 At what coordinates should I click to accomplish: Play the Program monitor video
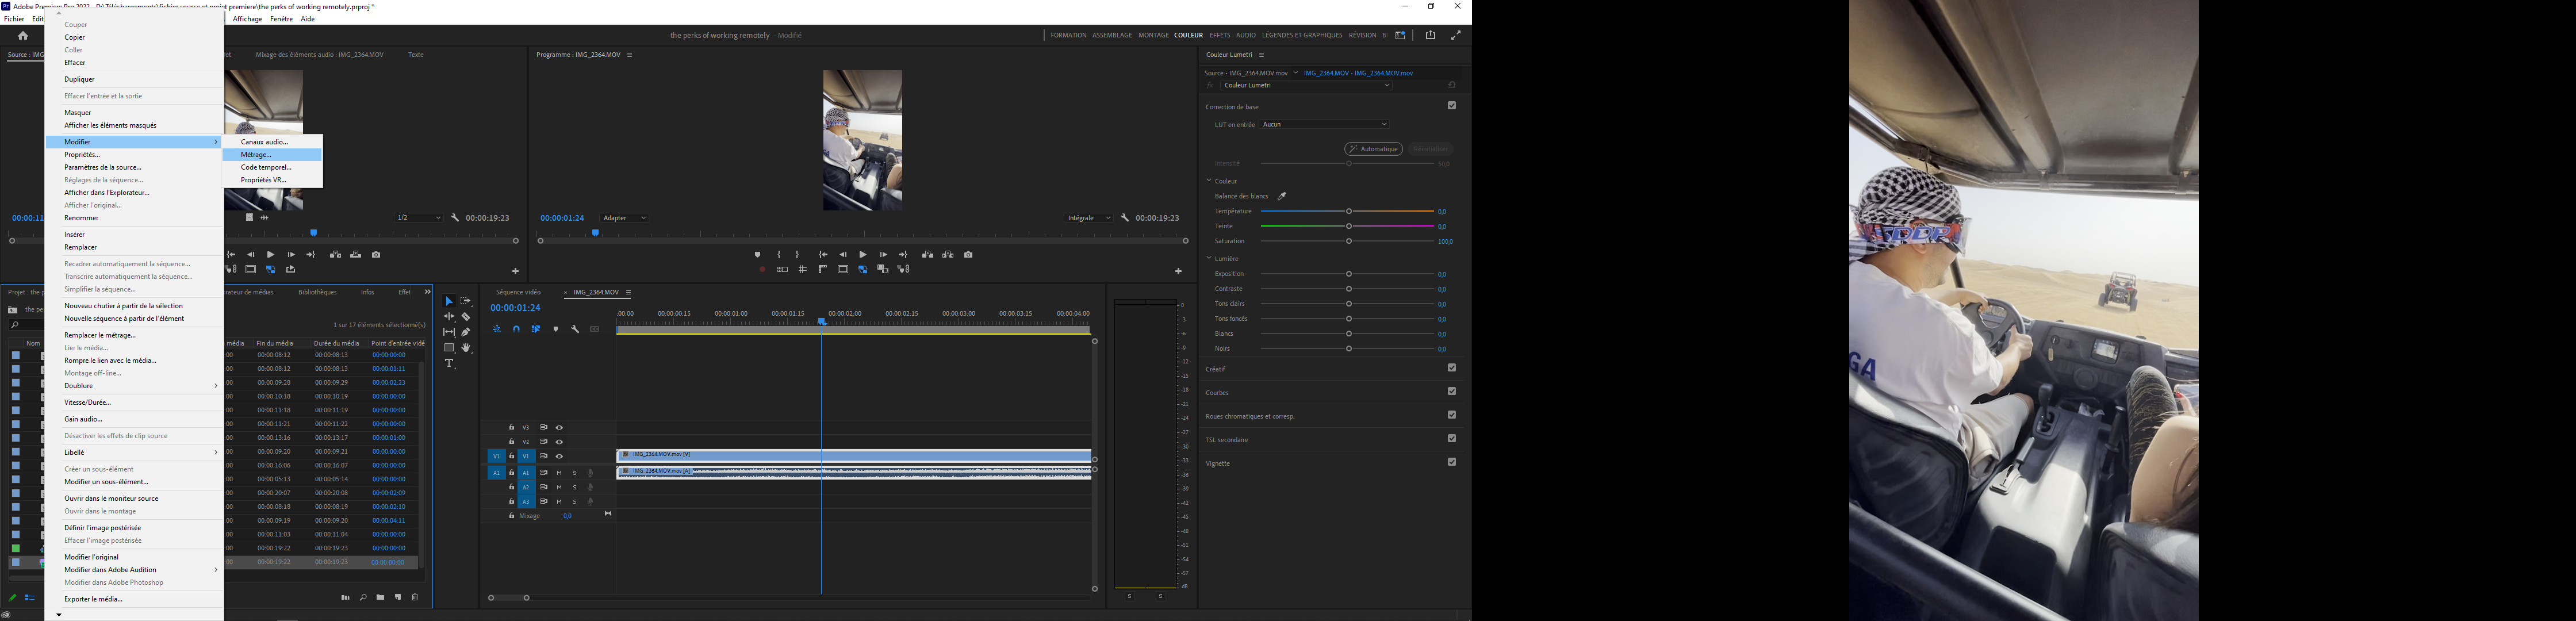point(863,255)
